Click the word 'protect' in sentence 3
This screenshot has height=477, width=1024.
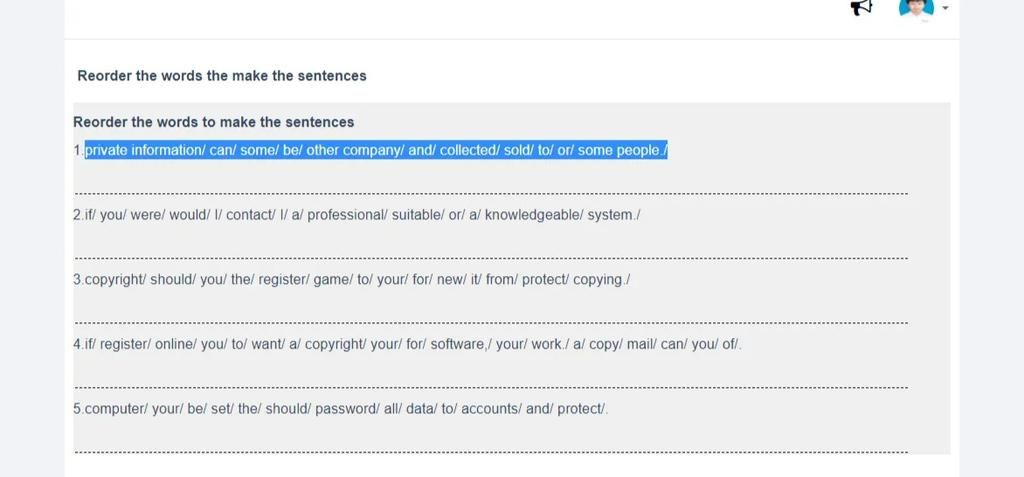coord(545,280)
